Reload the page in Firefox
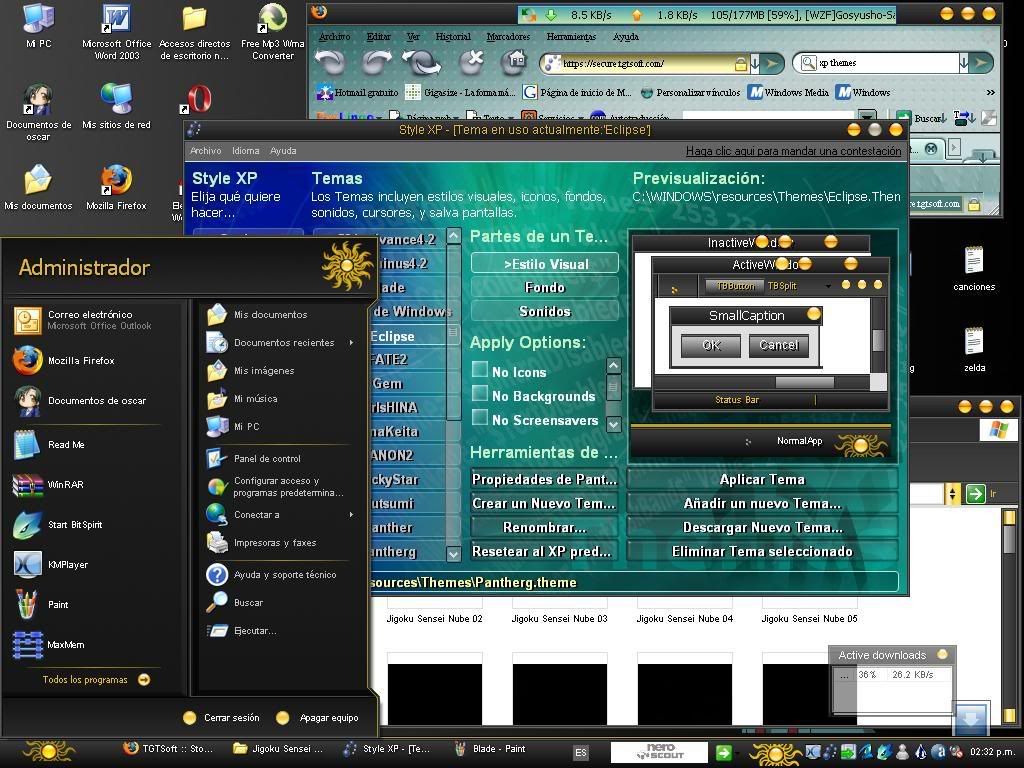 click(x=422, y=63)
